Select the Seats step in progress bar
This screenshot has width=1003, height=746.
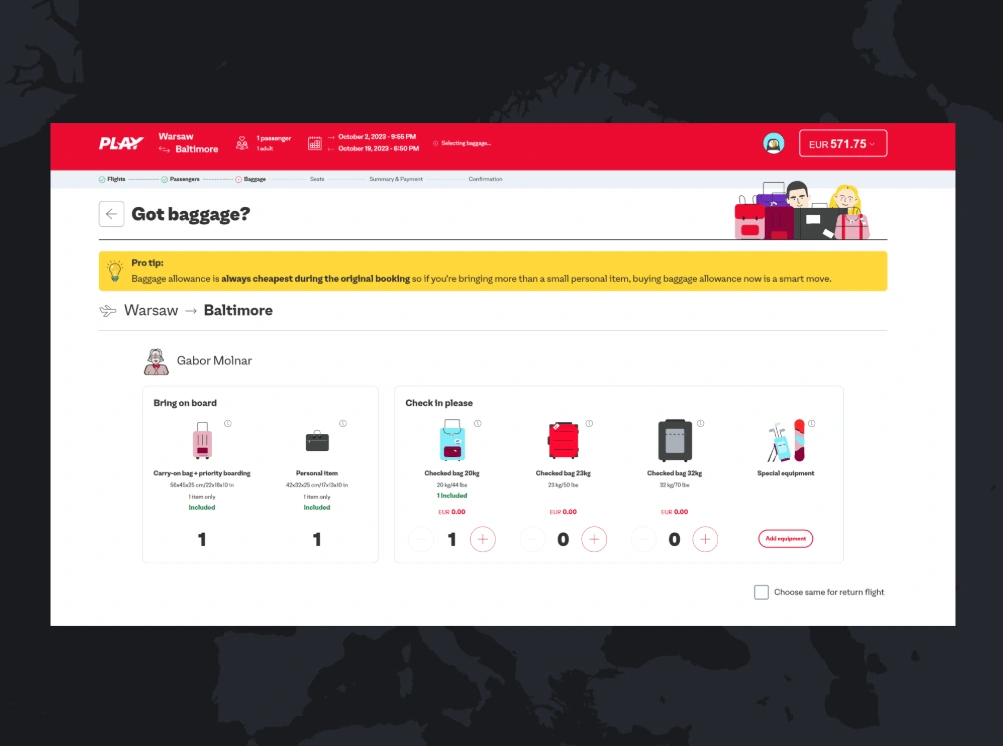pyautogui.click(x=317, y=179)
